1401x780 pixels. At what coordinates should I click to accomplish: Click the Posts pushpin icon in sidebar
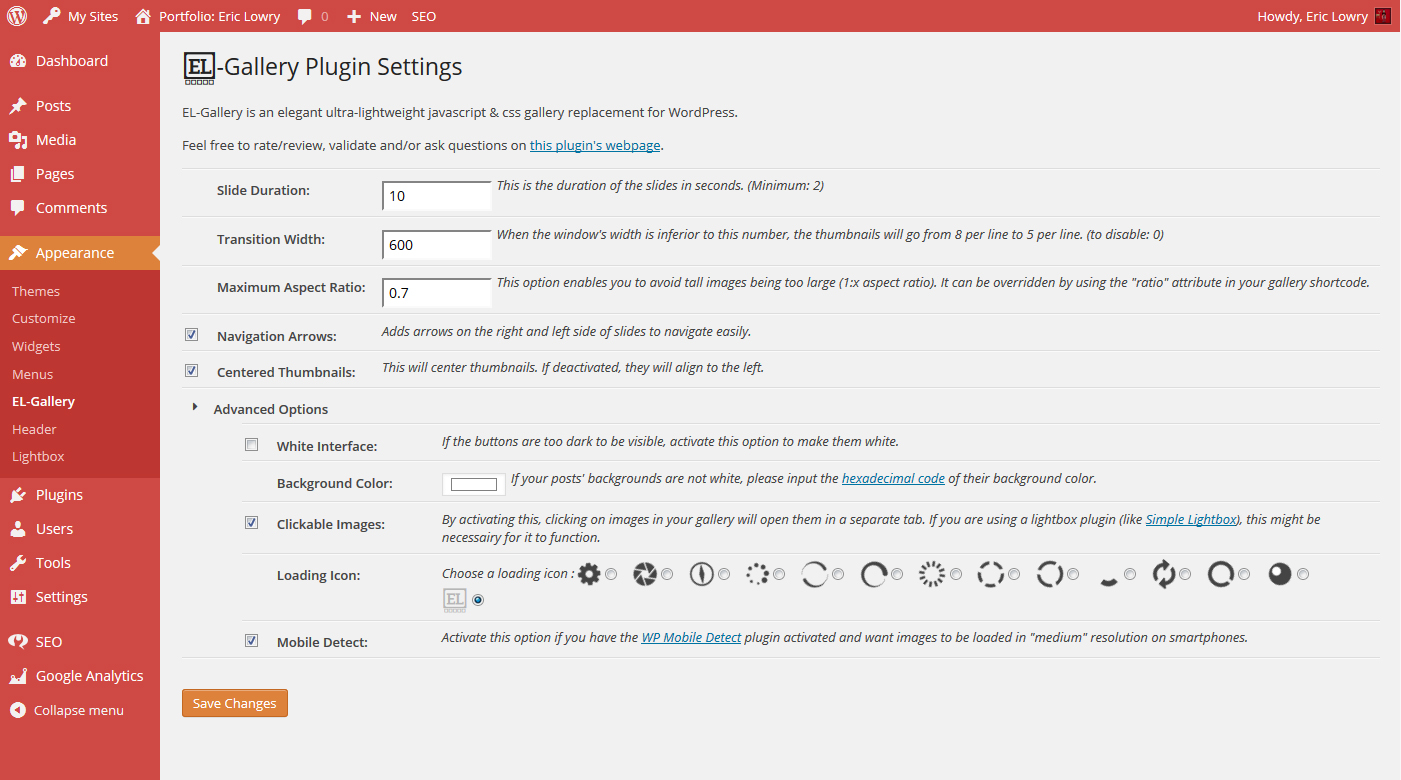[18, 106]
